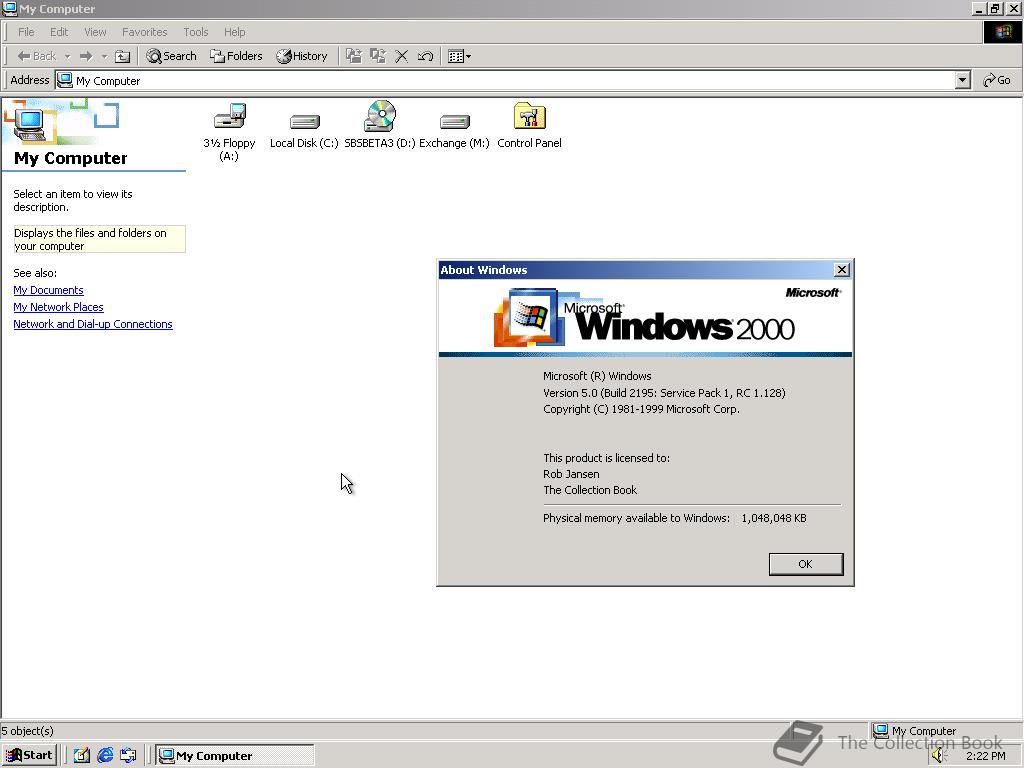The width and height of the screenshot is (1024, 768).
Task: Click the Forward arrow toolbar button
Action: click(86, 56)
